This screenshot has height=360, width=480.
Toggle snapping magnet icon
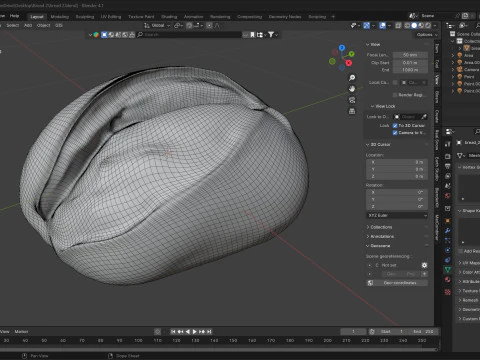click(x=189, y=25)
